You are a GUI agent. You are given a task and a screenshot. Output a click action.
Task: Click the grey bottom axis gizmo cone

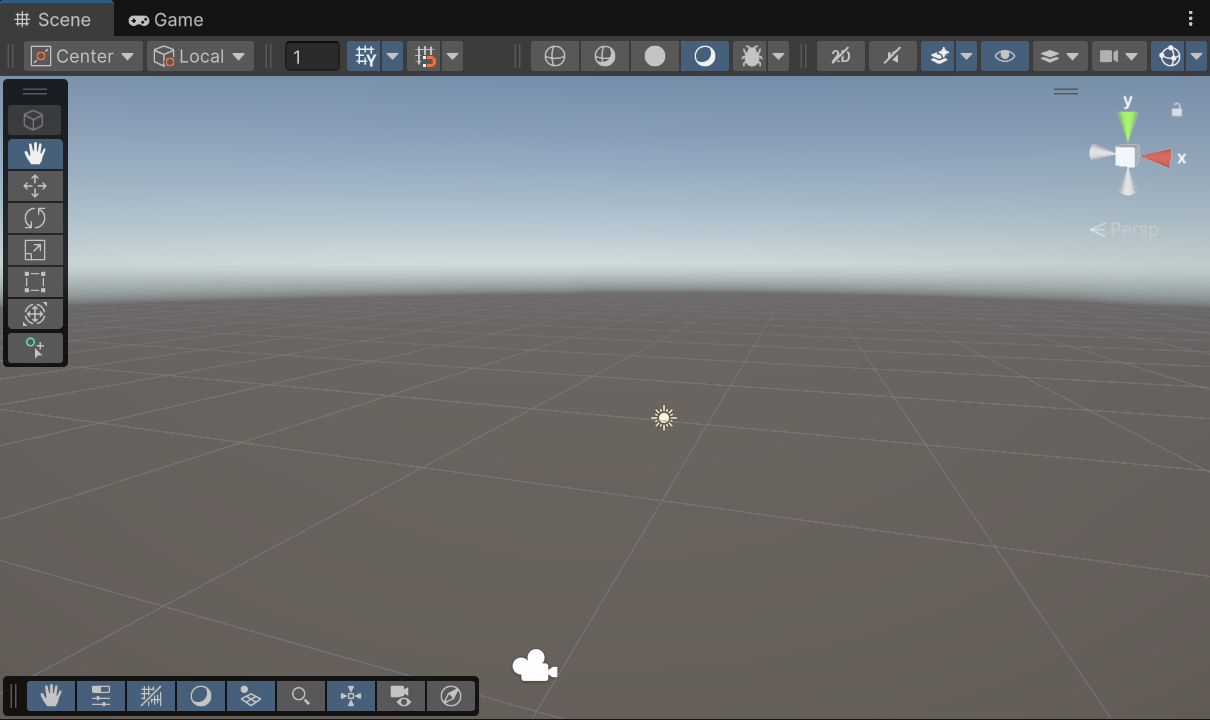click(x=1127, y=182)
